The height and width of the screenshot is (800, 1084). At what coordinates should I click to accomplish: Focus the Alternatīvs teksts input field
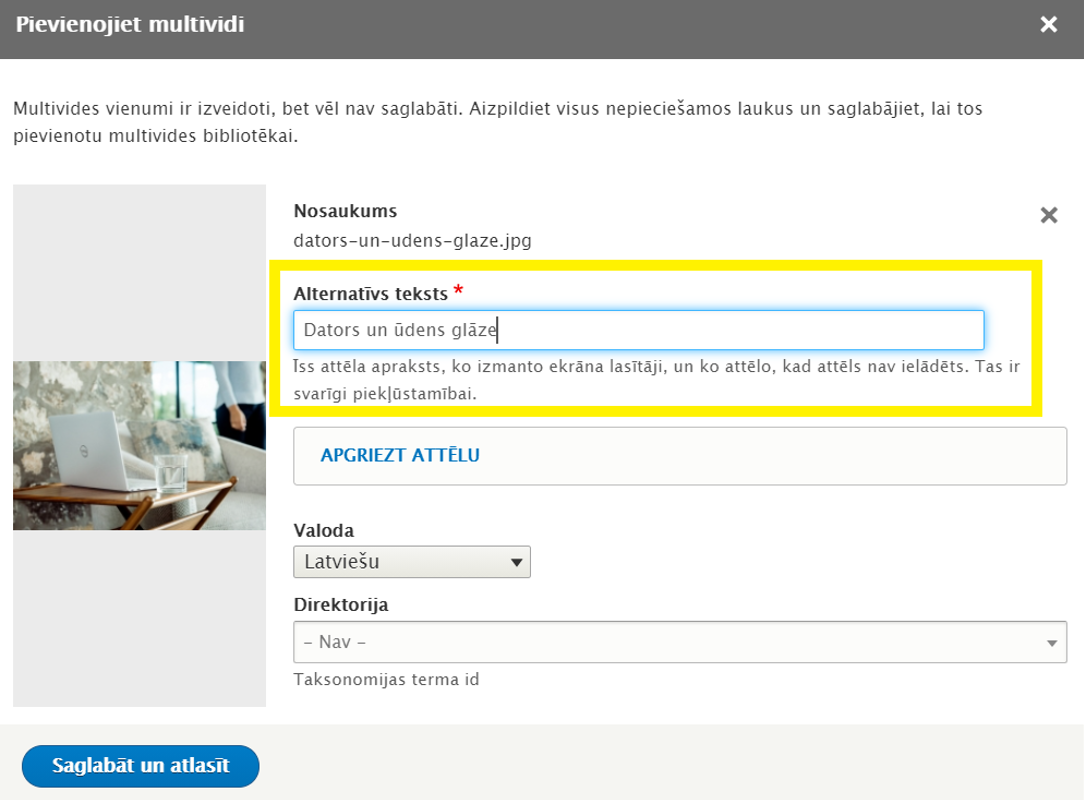pos(638,330)
